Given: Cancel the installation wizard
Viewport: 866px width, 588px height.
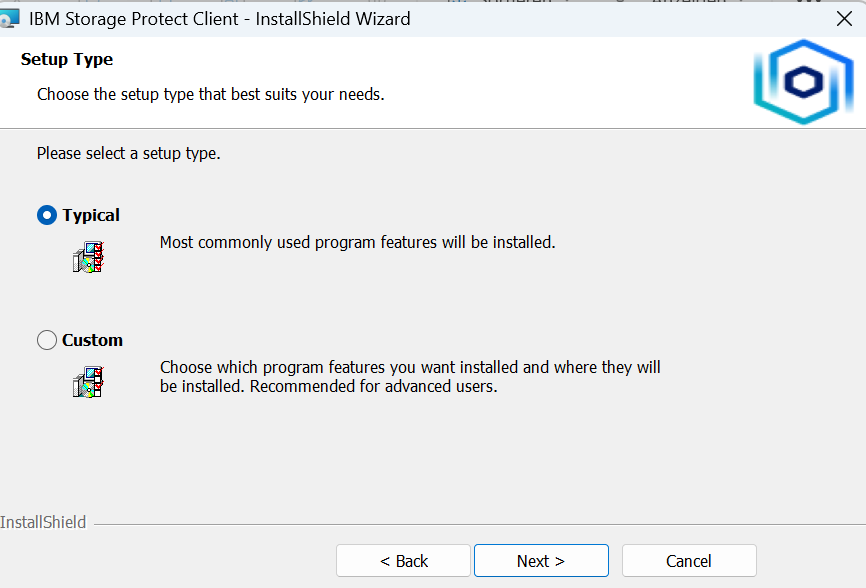Looking at the screenshot, I should [689, 561].
